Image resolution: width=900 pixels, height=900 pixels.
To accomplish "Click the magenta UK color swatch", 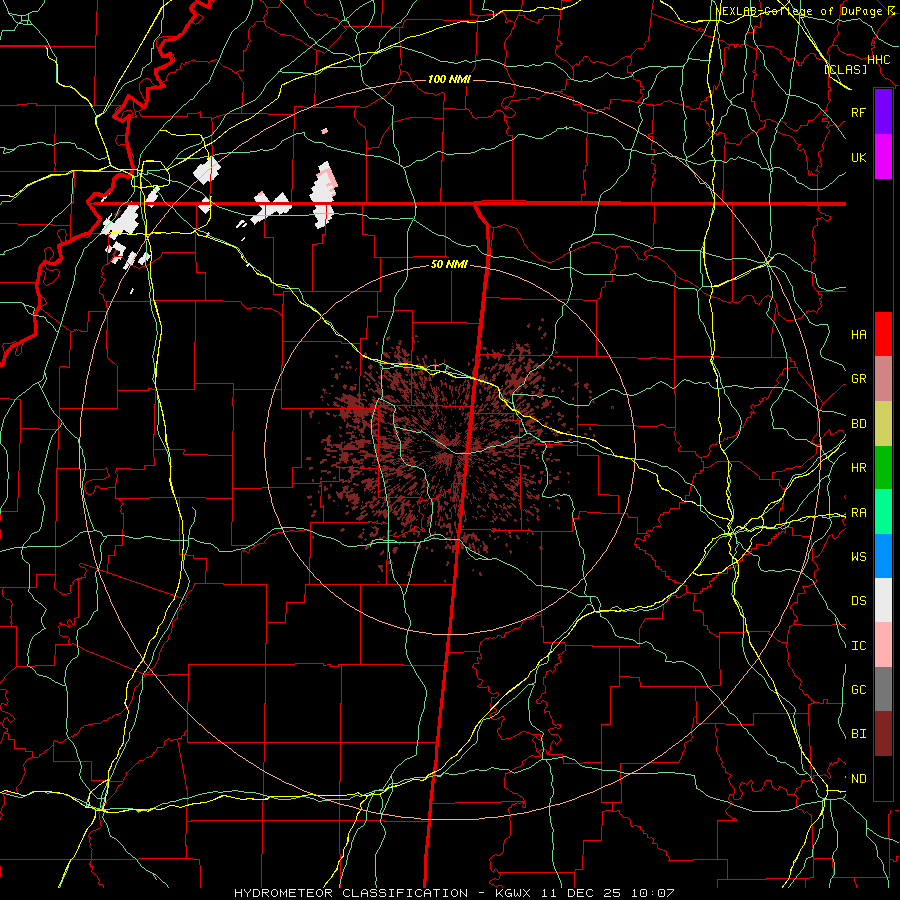I will [883, 157].
